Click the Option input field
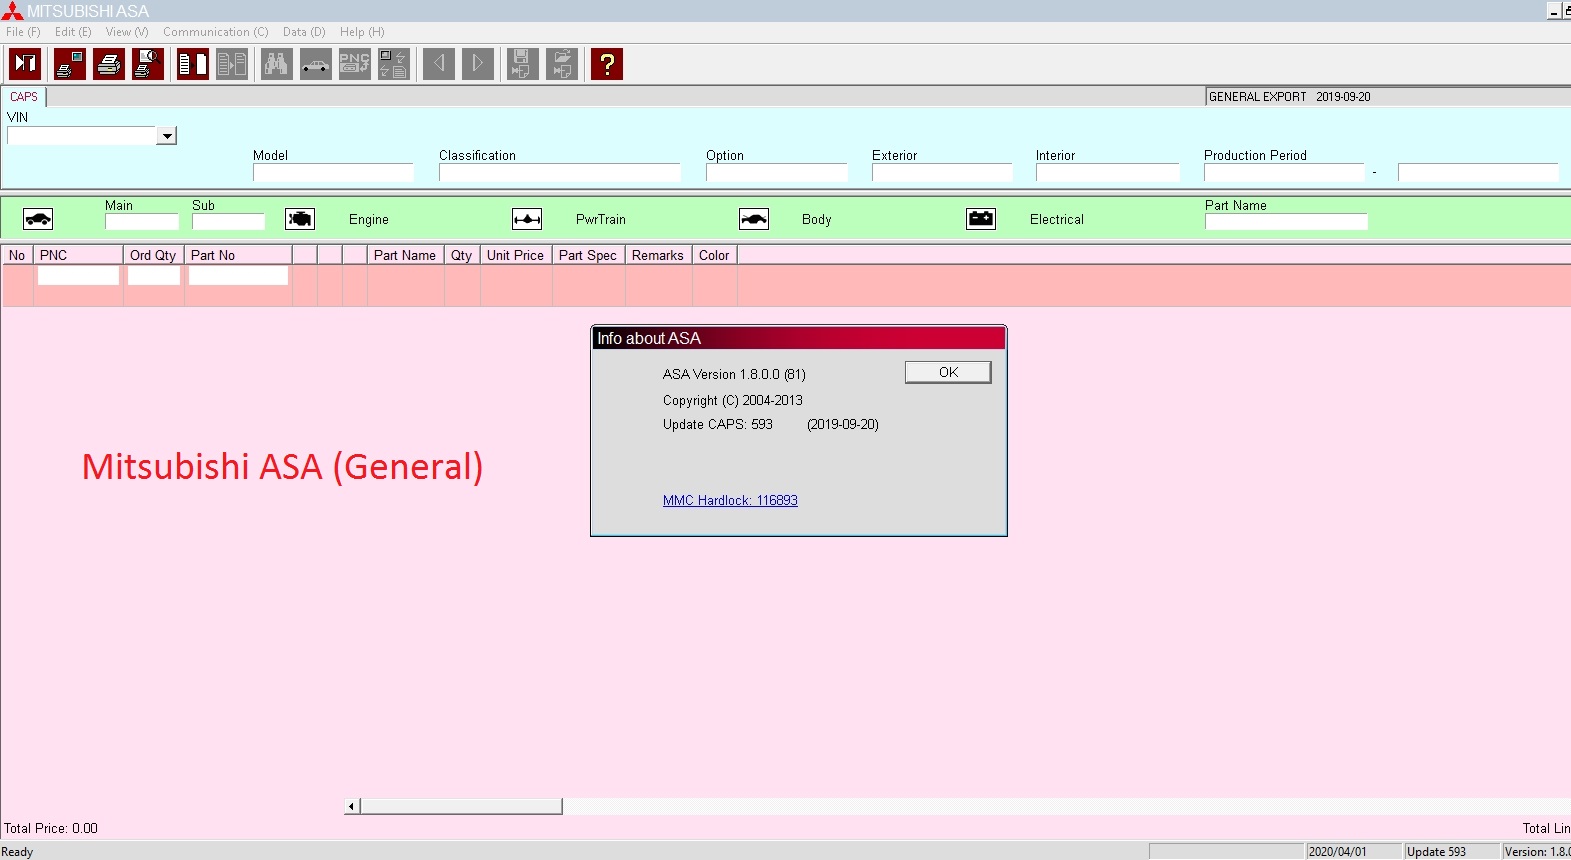The height and width of the screenshot is (860, 1571). 776,172
